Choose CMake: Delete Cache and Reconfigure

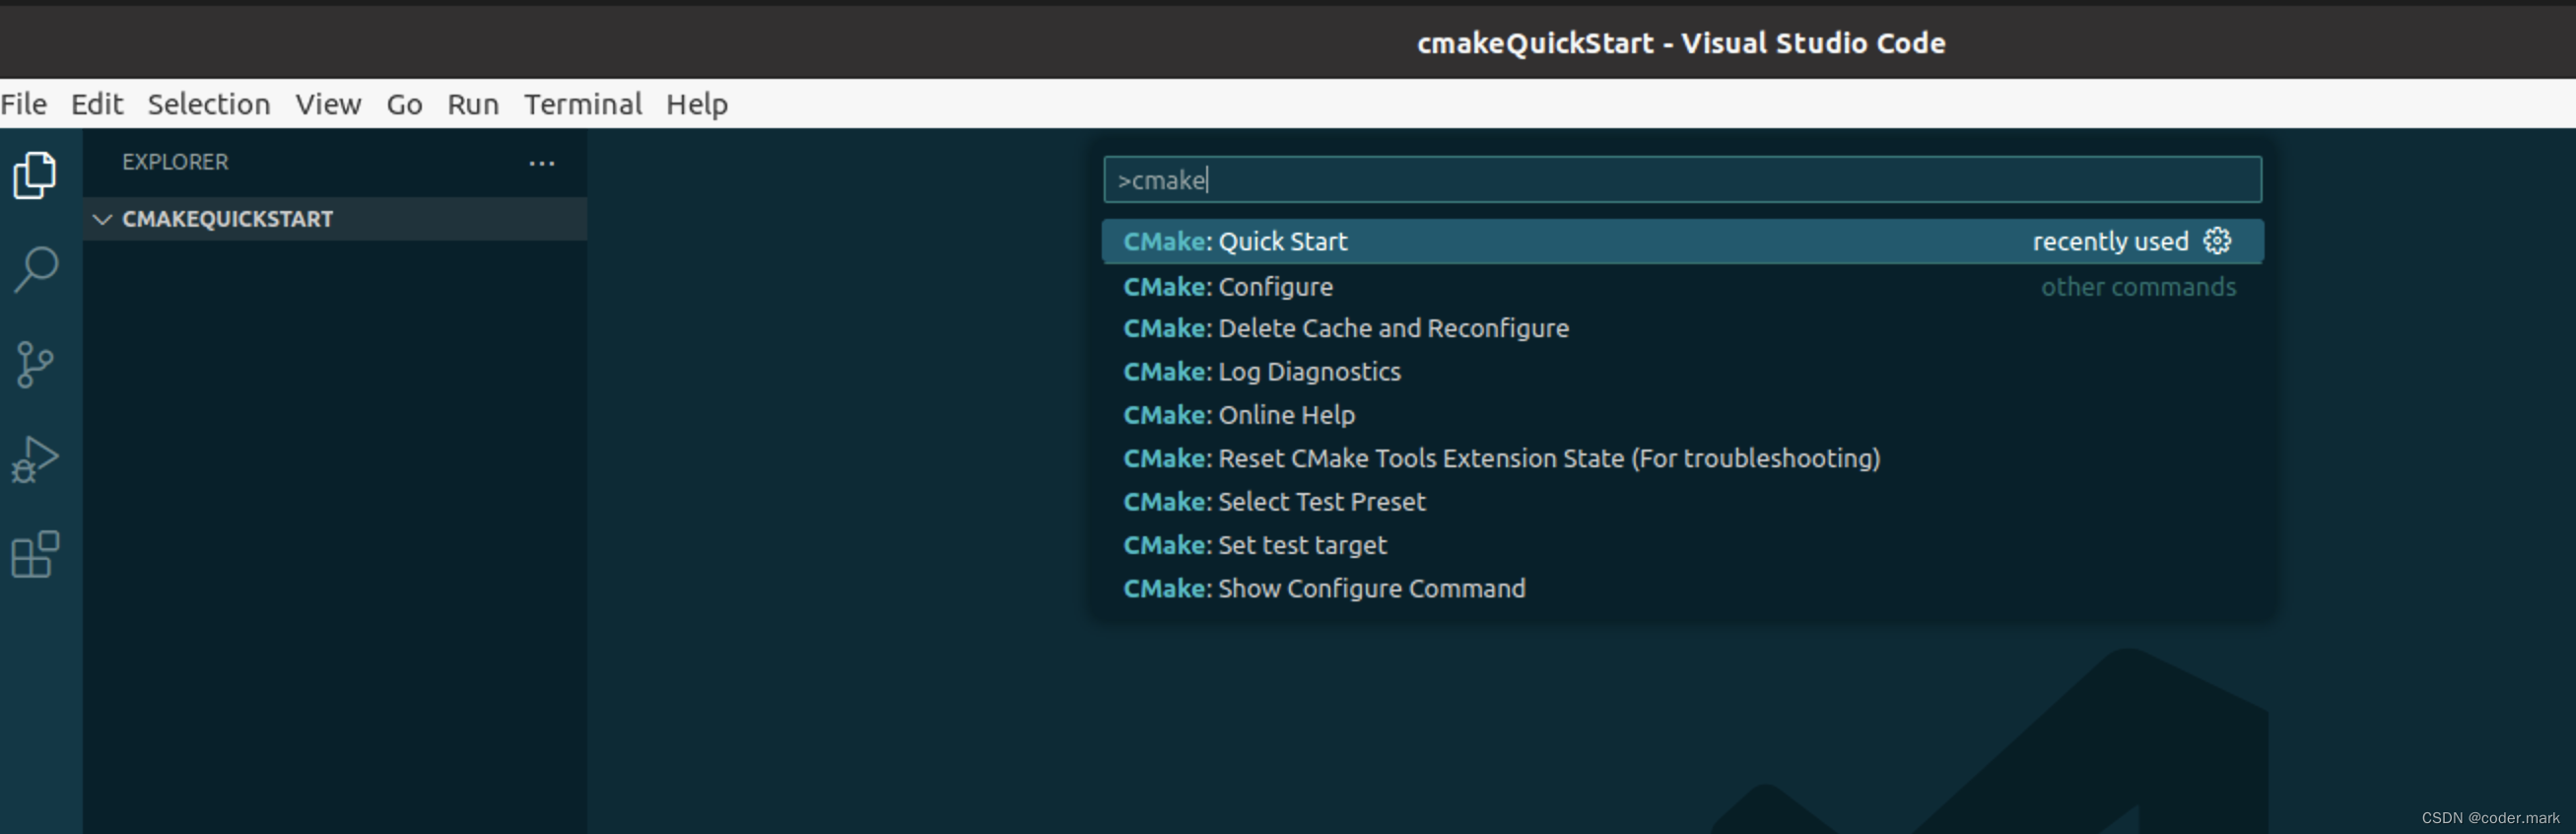[x=1682, y=328]
